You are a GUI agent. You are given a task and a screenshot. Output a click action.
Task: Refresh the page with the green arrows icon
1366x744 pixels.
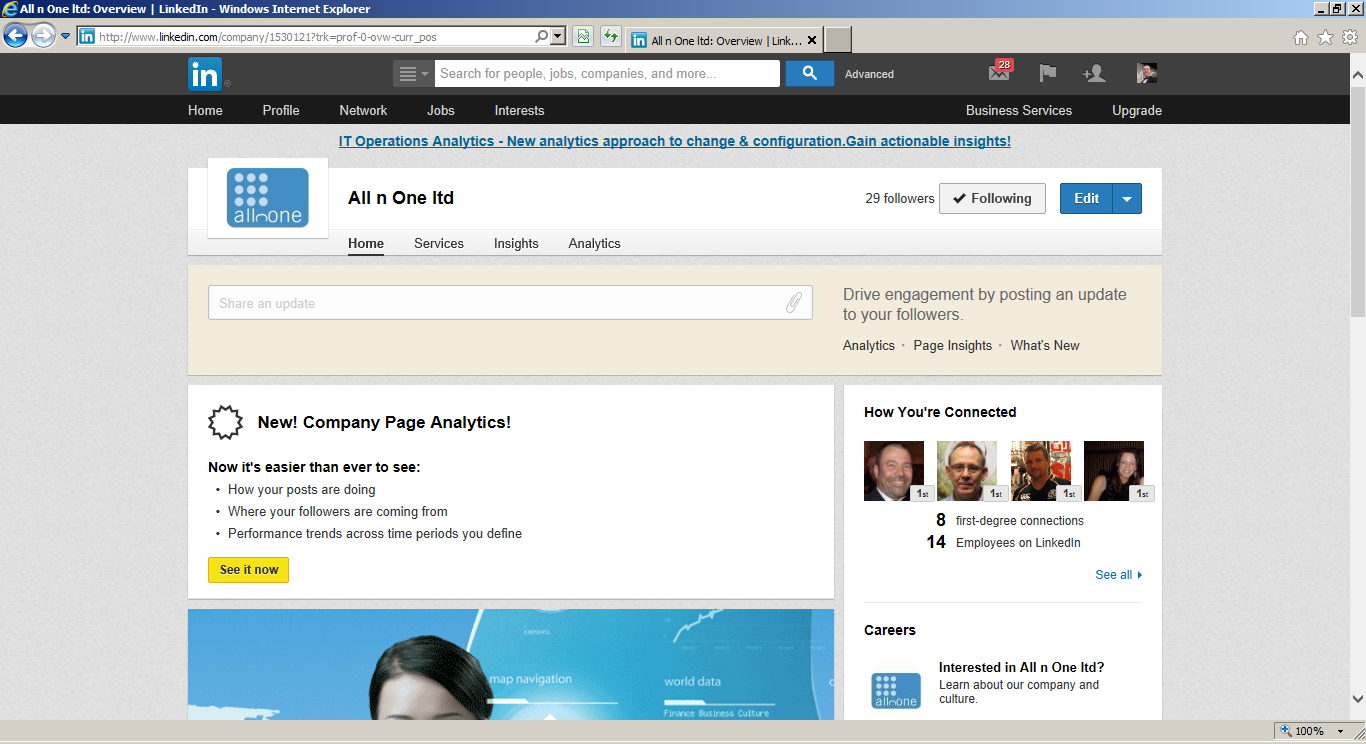(610, 37)
